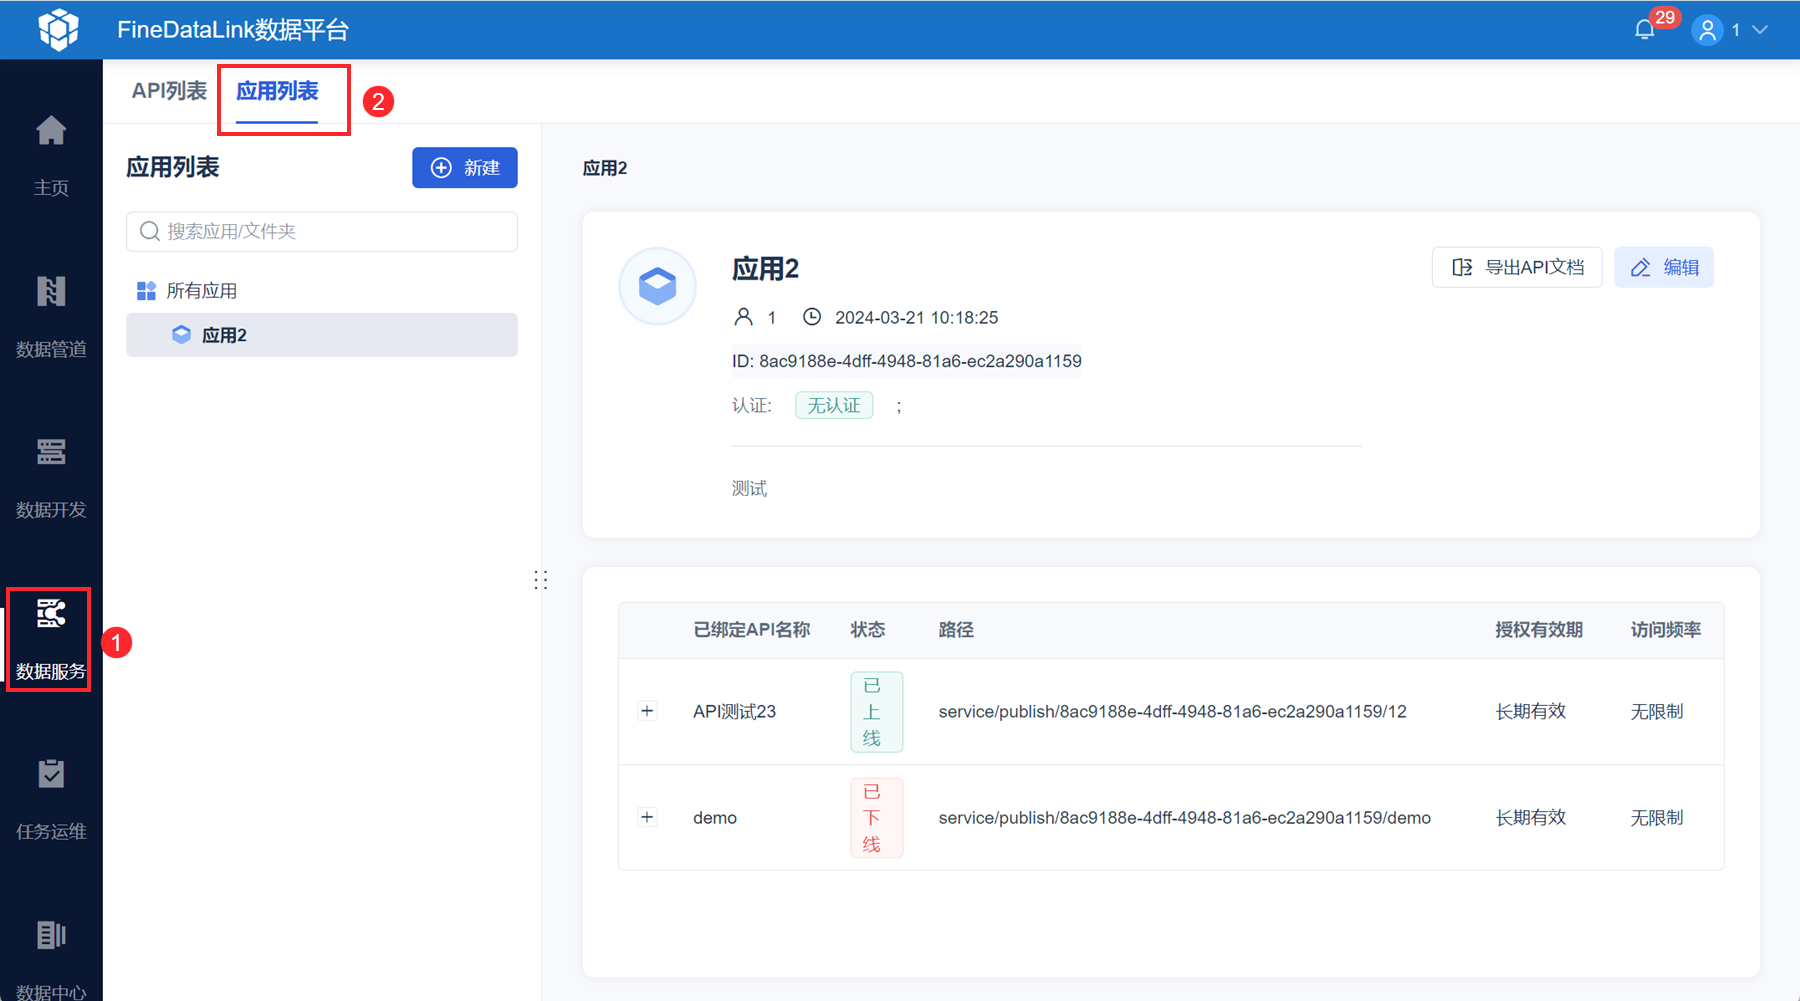Click the search magnifier icon
The image size is (1800, 1001).
click(150, 231)
